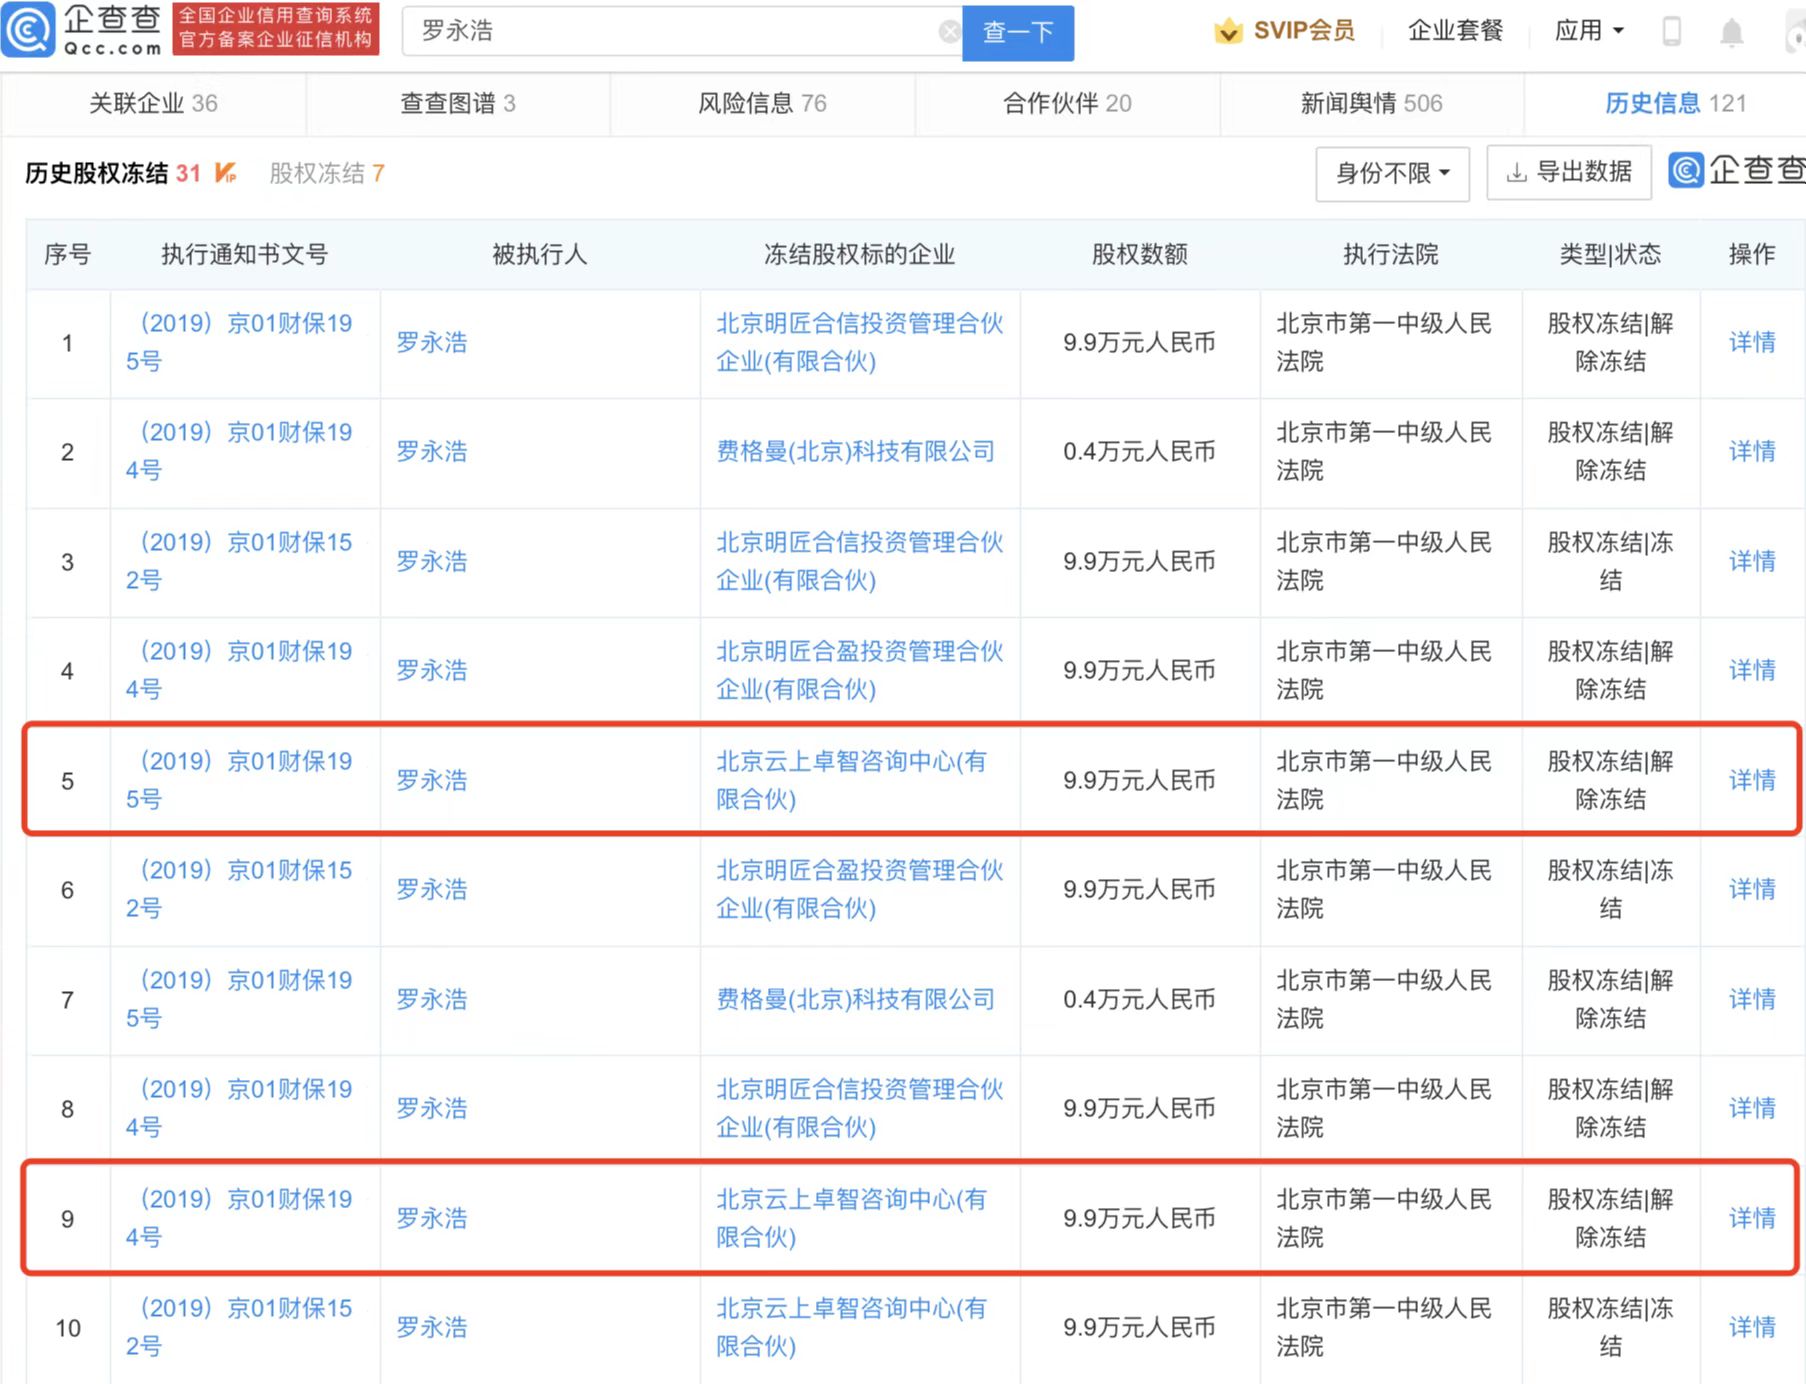Open the notification bell icon
Viewport: 1806px width, 1384px height.
pos(1731,33)
